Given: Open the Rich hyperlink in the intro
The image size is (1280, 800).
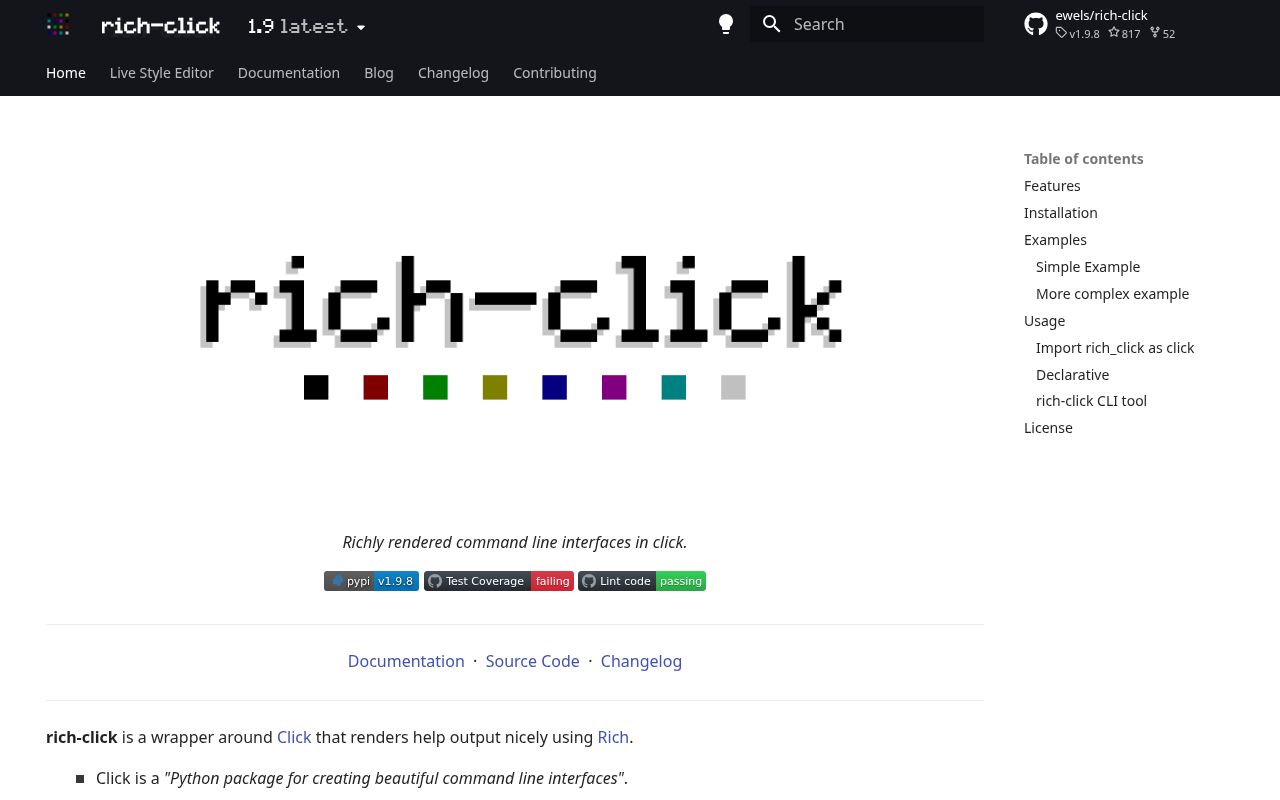Looking at the screenshot, I should point(613,737).
